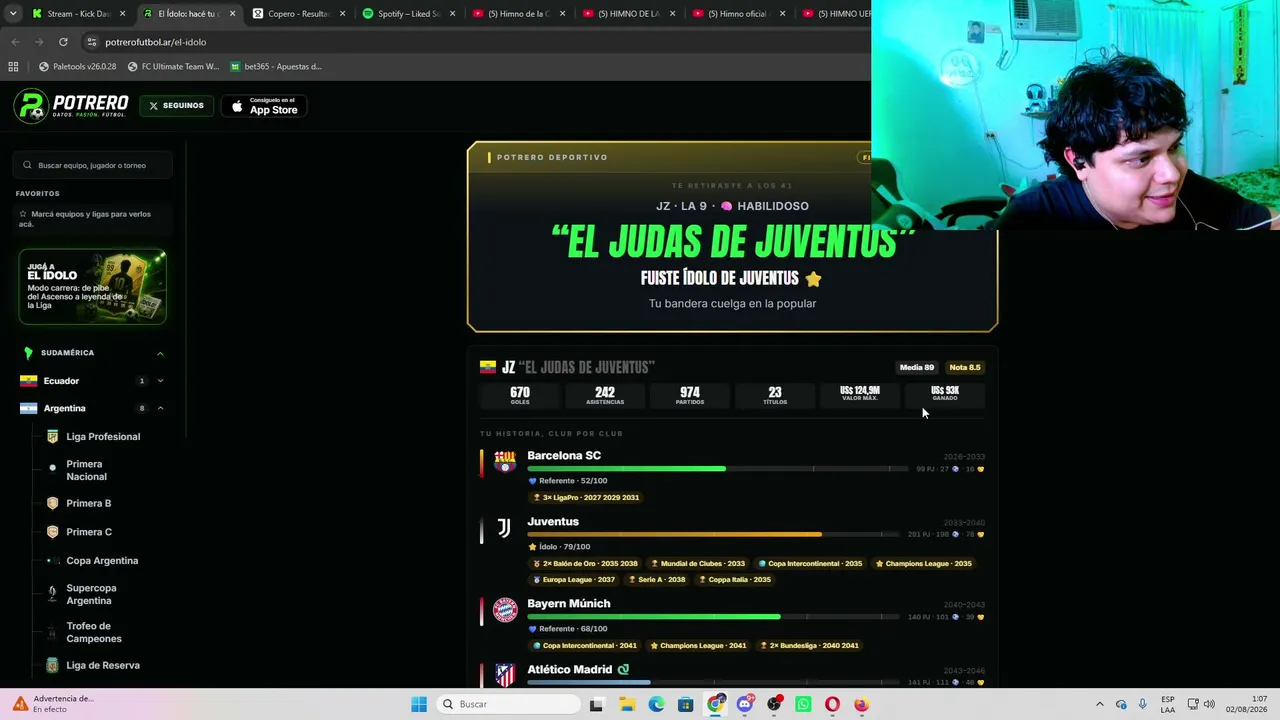Select Primera Nacional in the sidebar
The image size is (1280, 720).
86,470
